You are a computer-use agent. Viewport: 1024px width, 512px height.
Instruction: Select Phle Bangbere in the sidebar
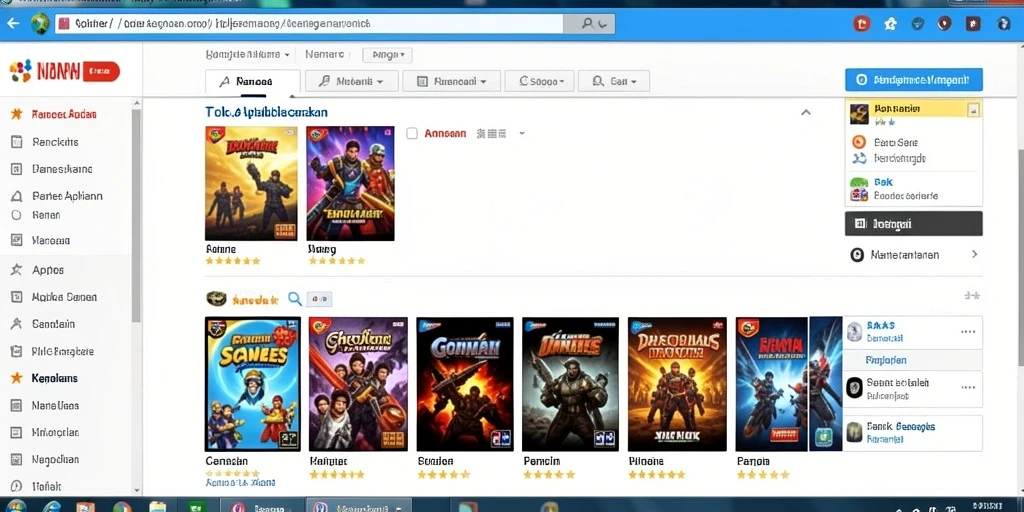62,351
